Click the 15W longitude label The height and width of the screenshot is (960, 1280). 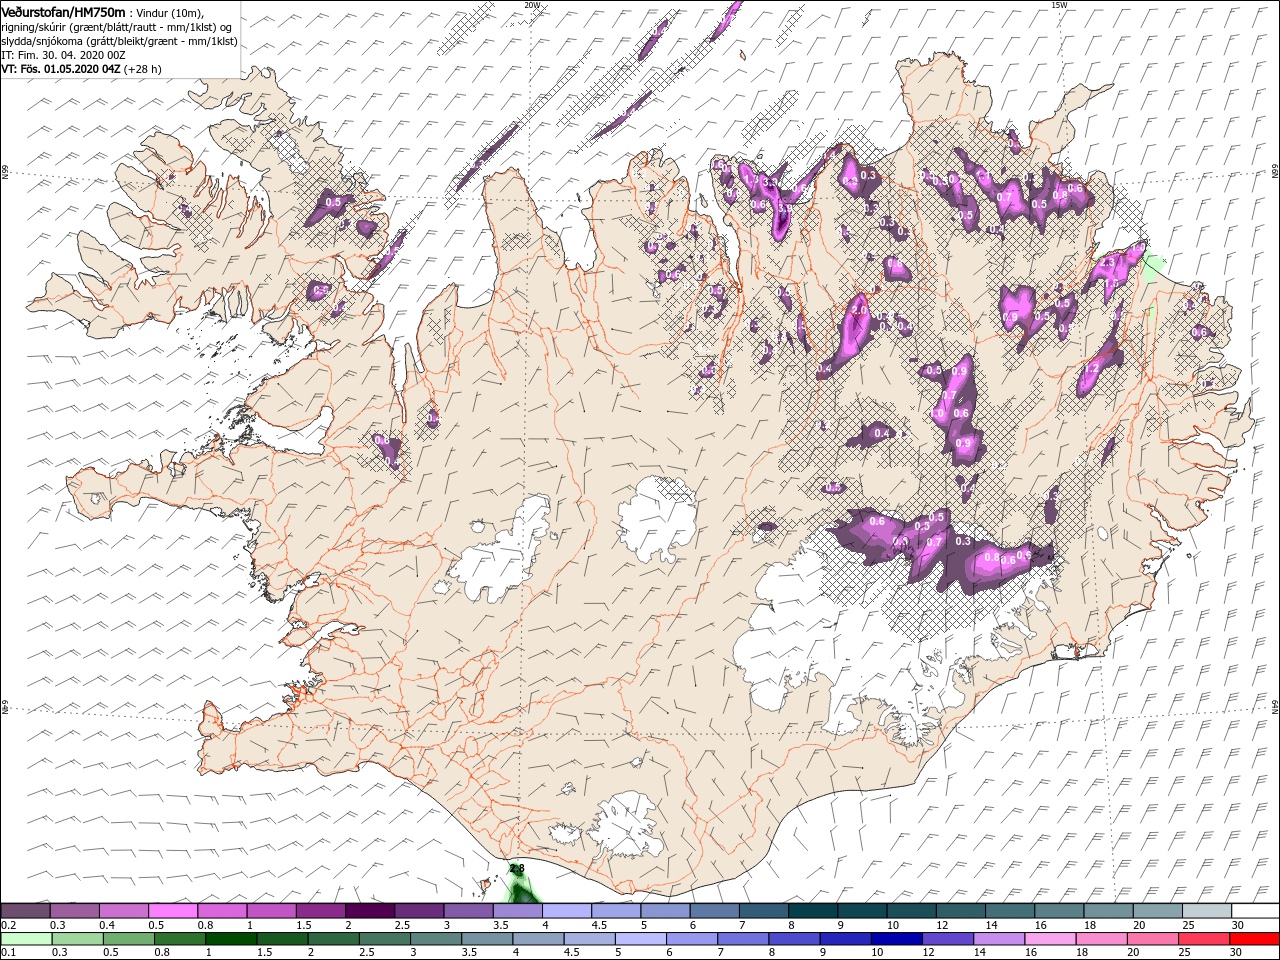coord(1059,5)
